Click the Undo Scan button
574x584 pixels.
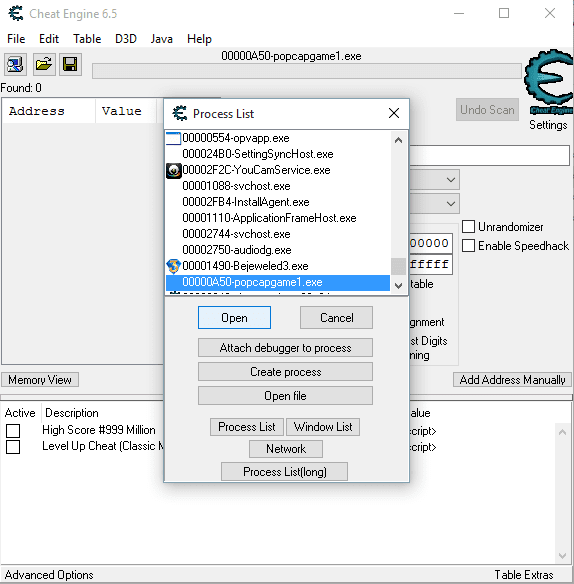pos(487,110)
